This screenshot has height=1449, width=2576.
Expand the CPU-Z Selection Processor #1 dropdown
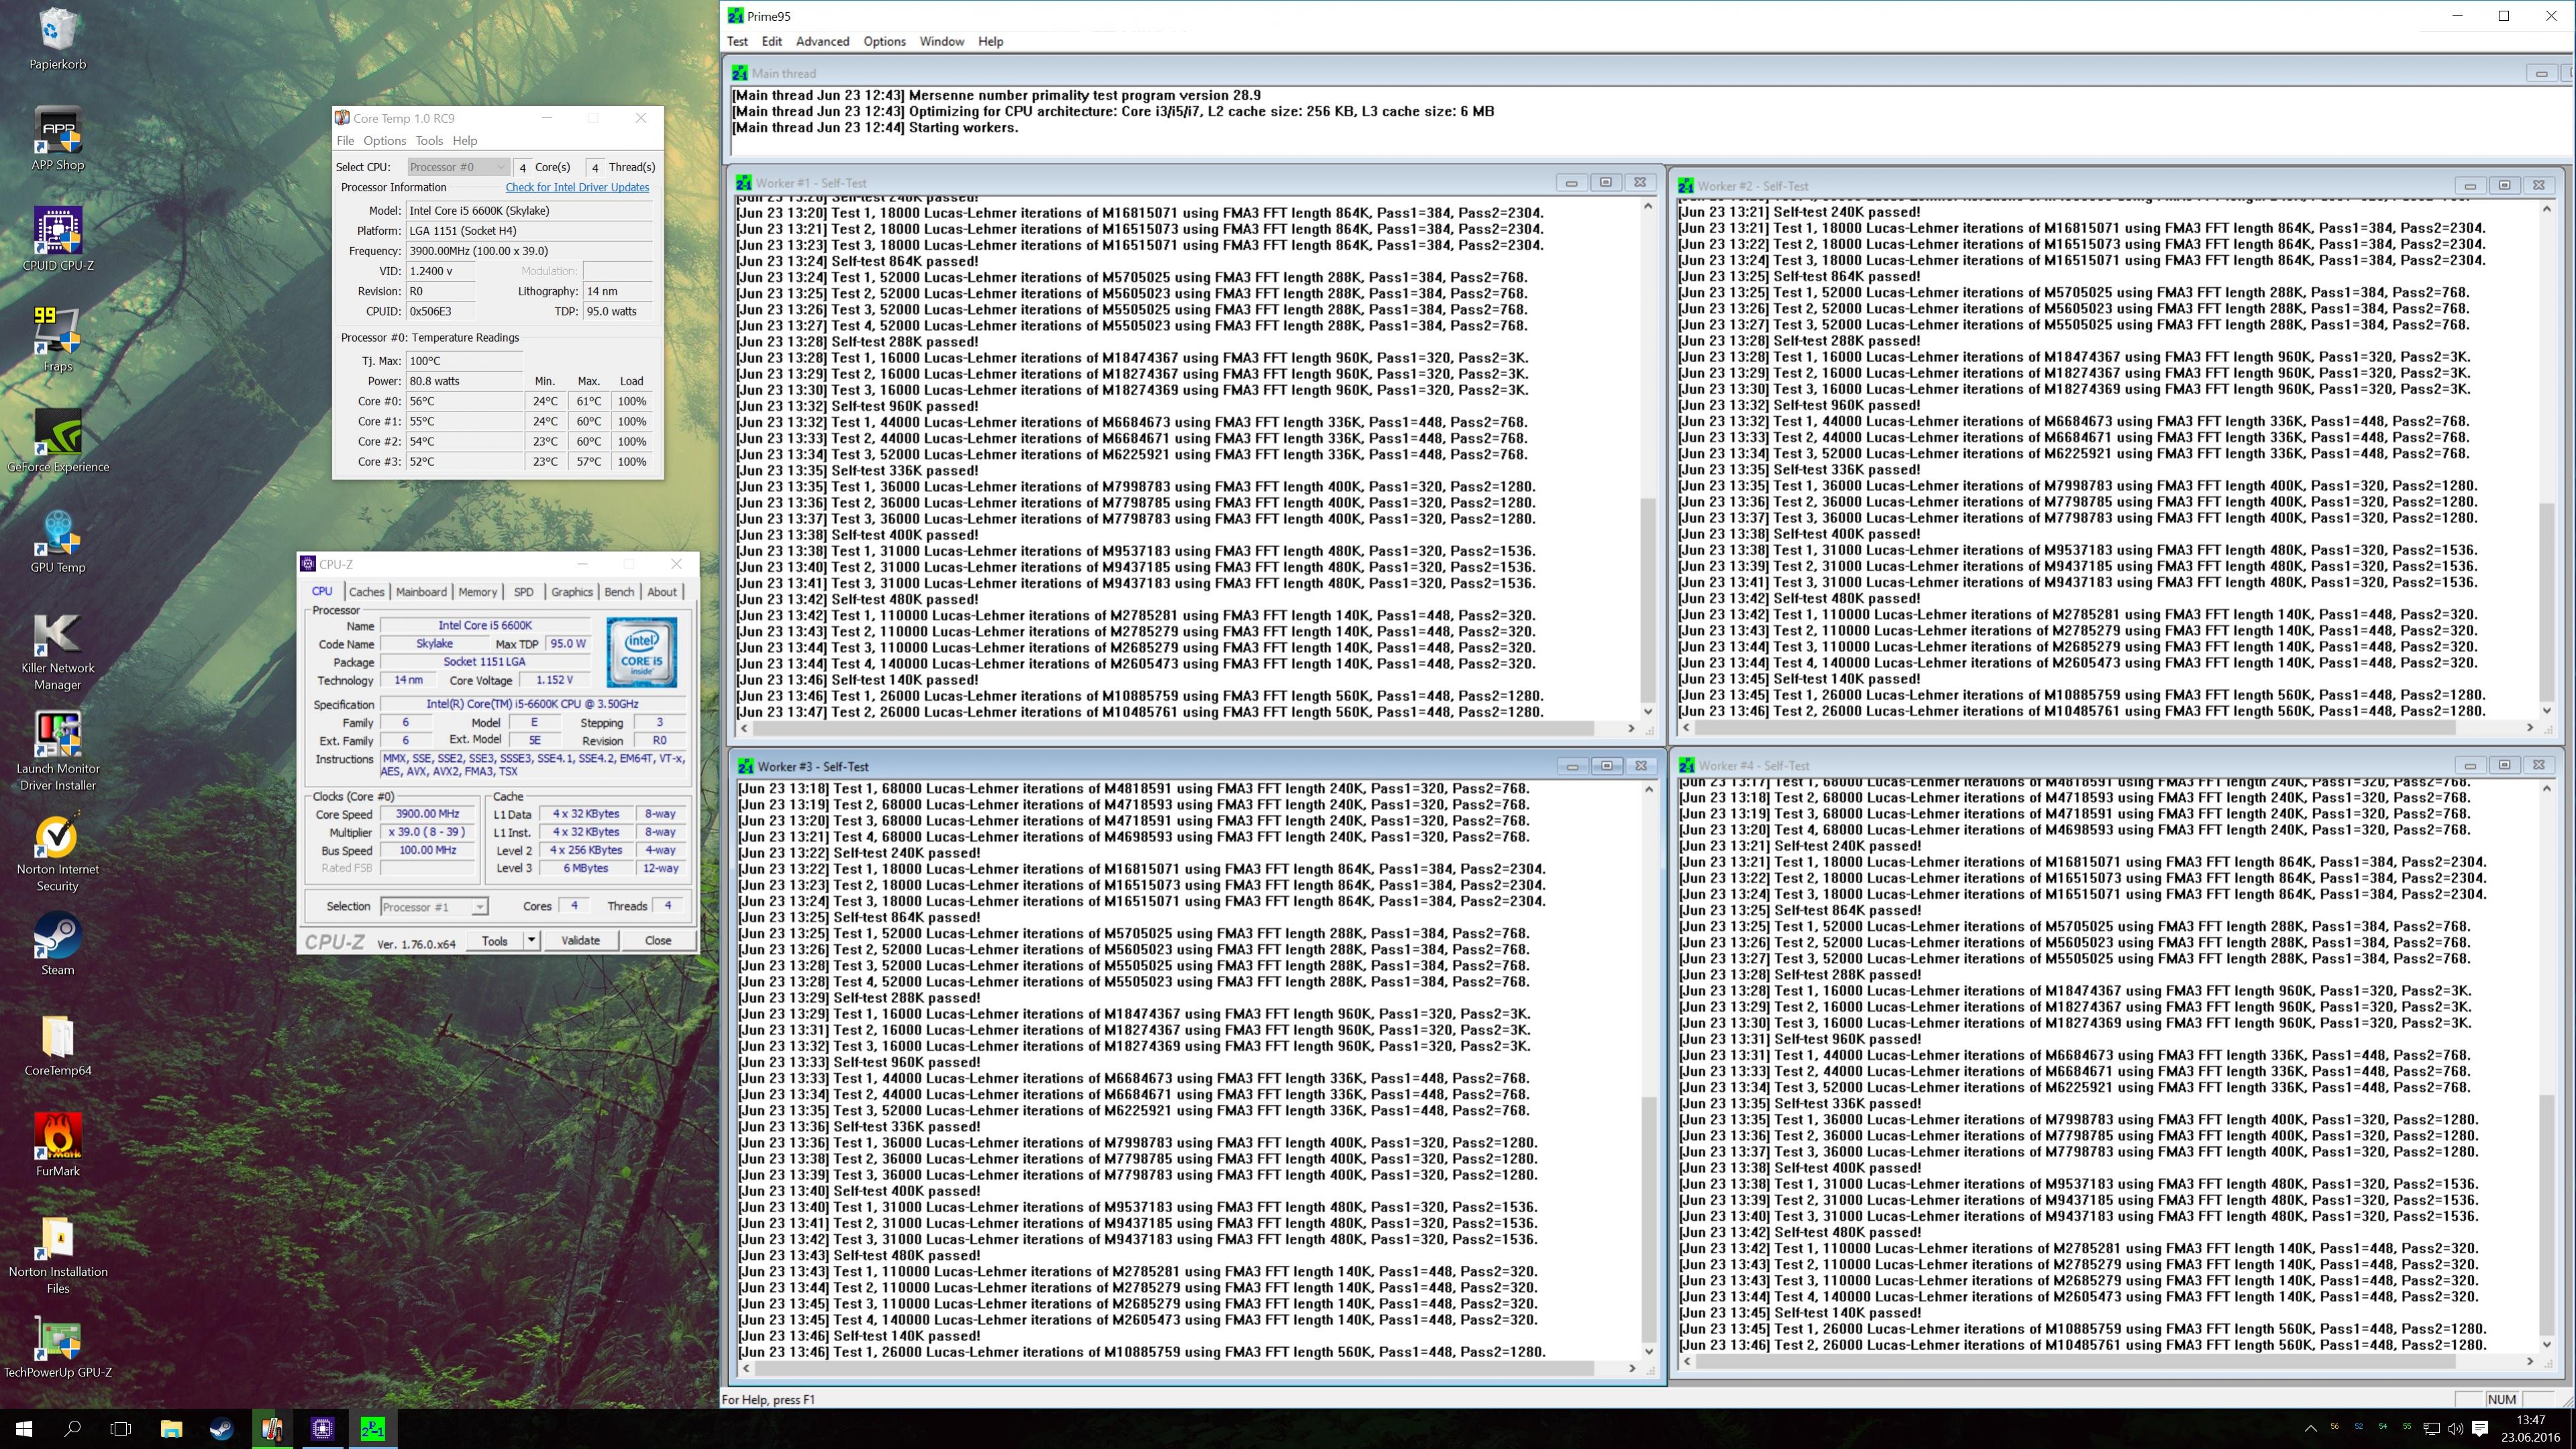[x=480, y=907]
